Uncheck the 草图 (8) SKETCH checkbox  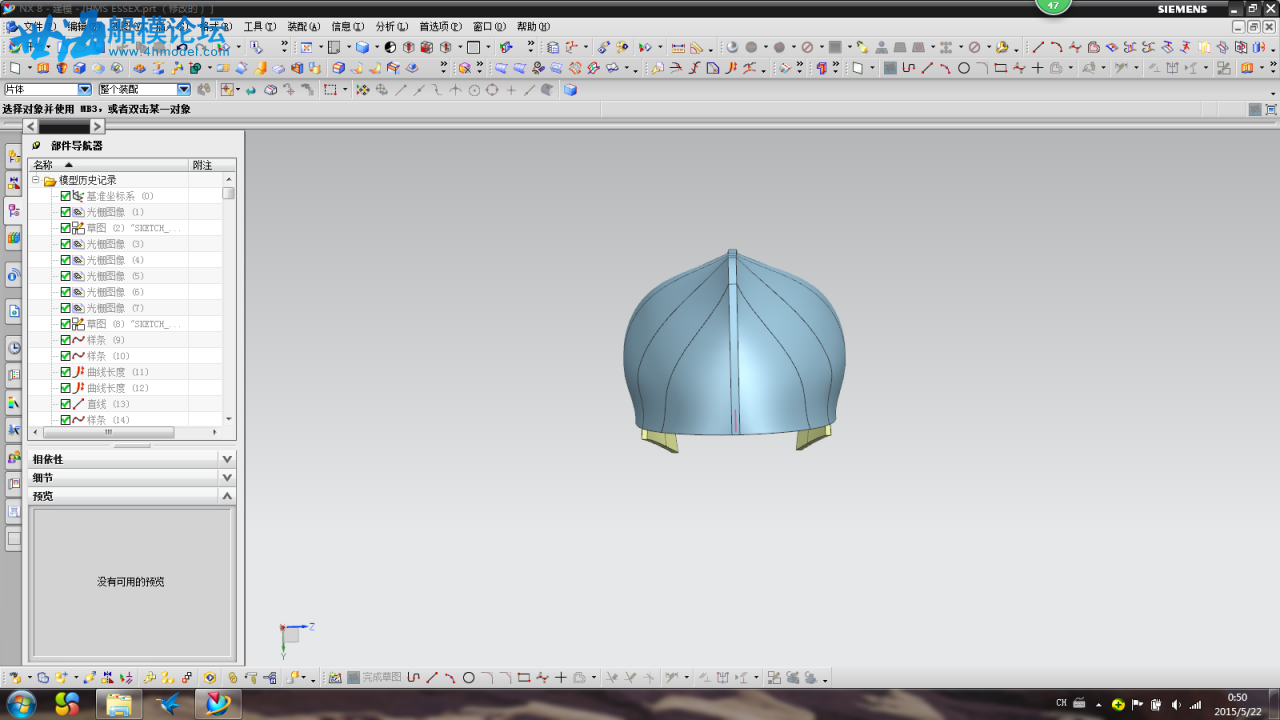66,324
